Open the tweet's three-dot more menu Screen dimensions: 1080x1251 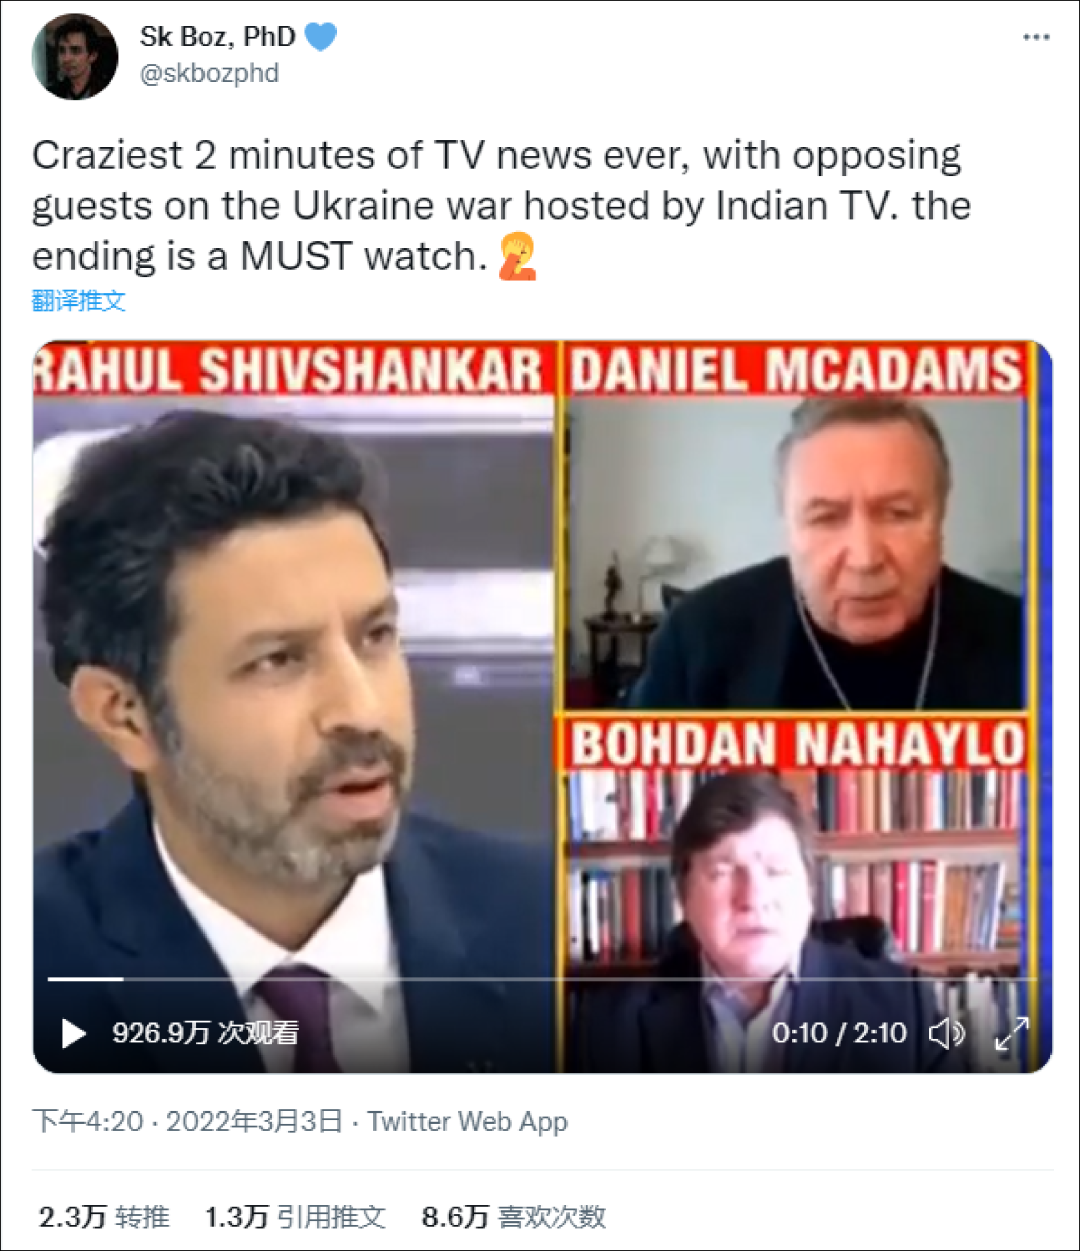pyautogui.click(x=1036, y=38)
